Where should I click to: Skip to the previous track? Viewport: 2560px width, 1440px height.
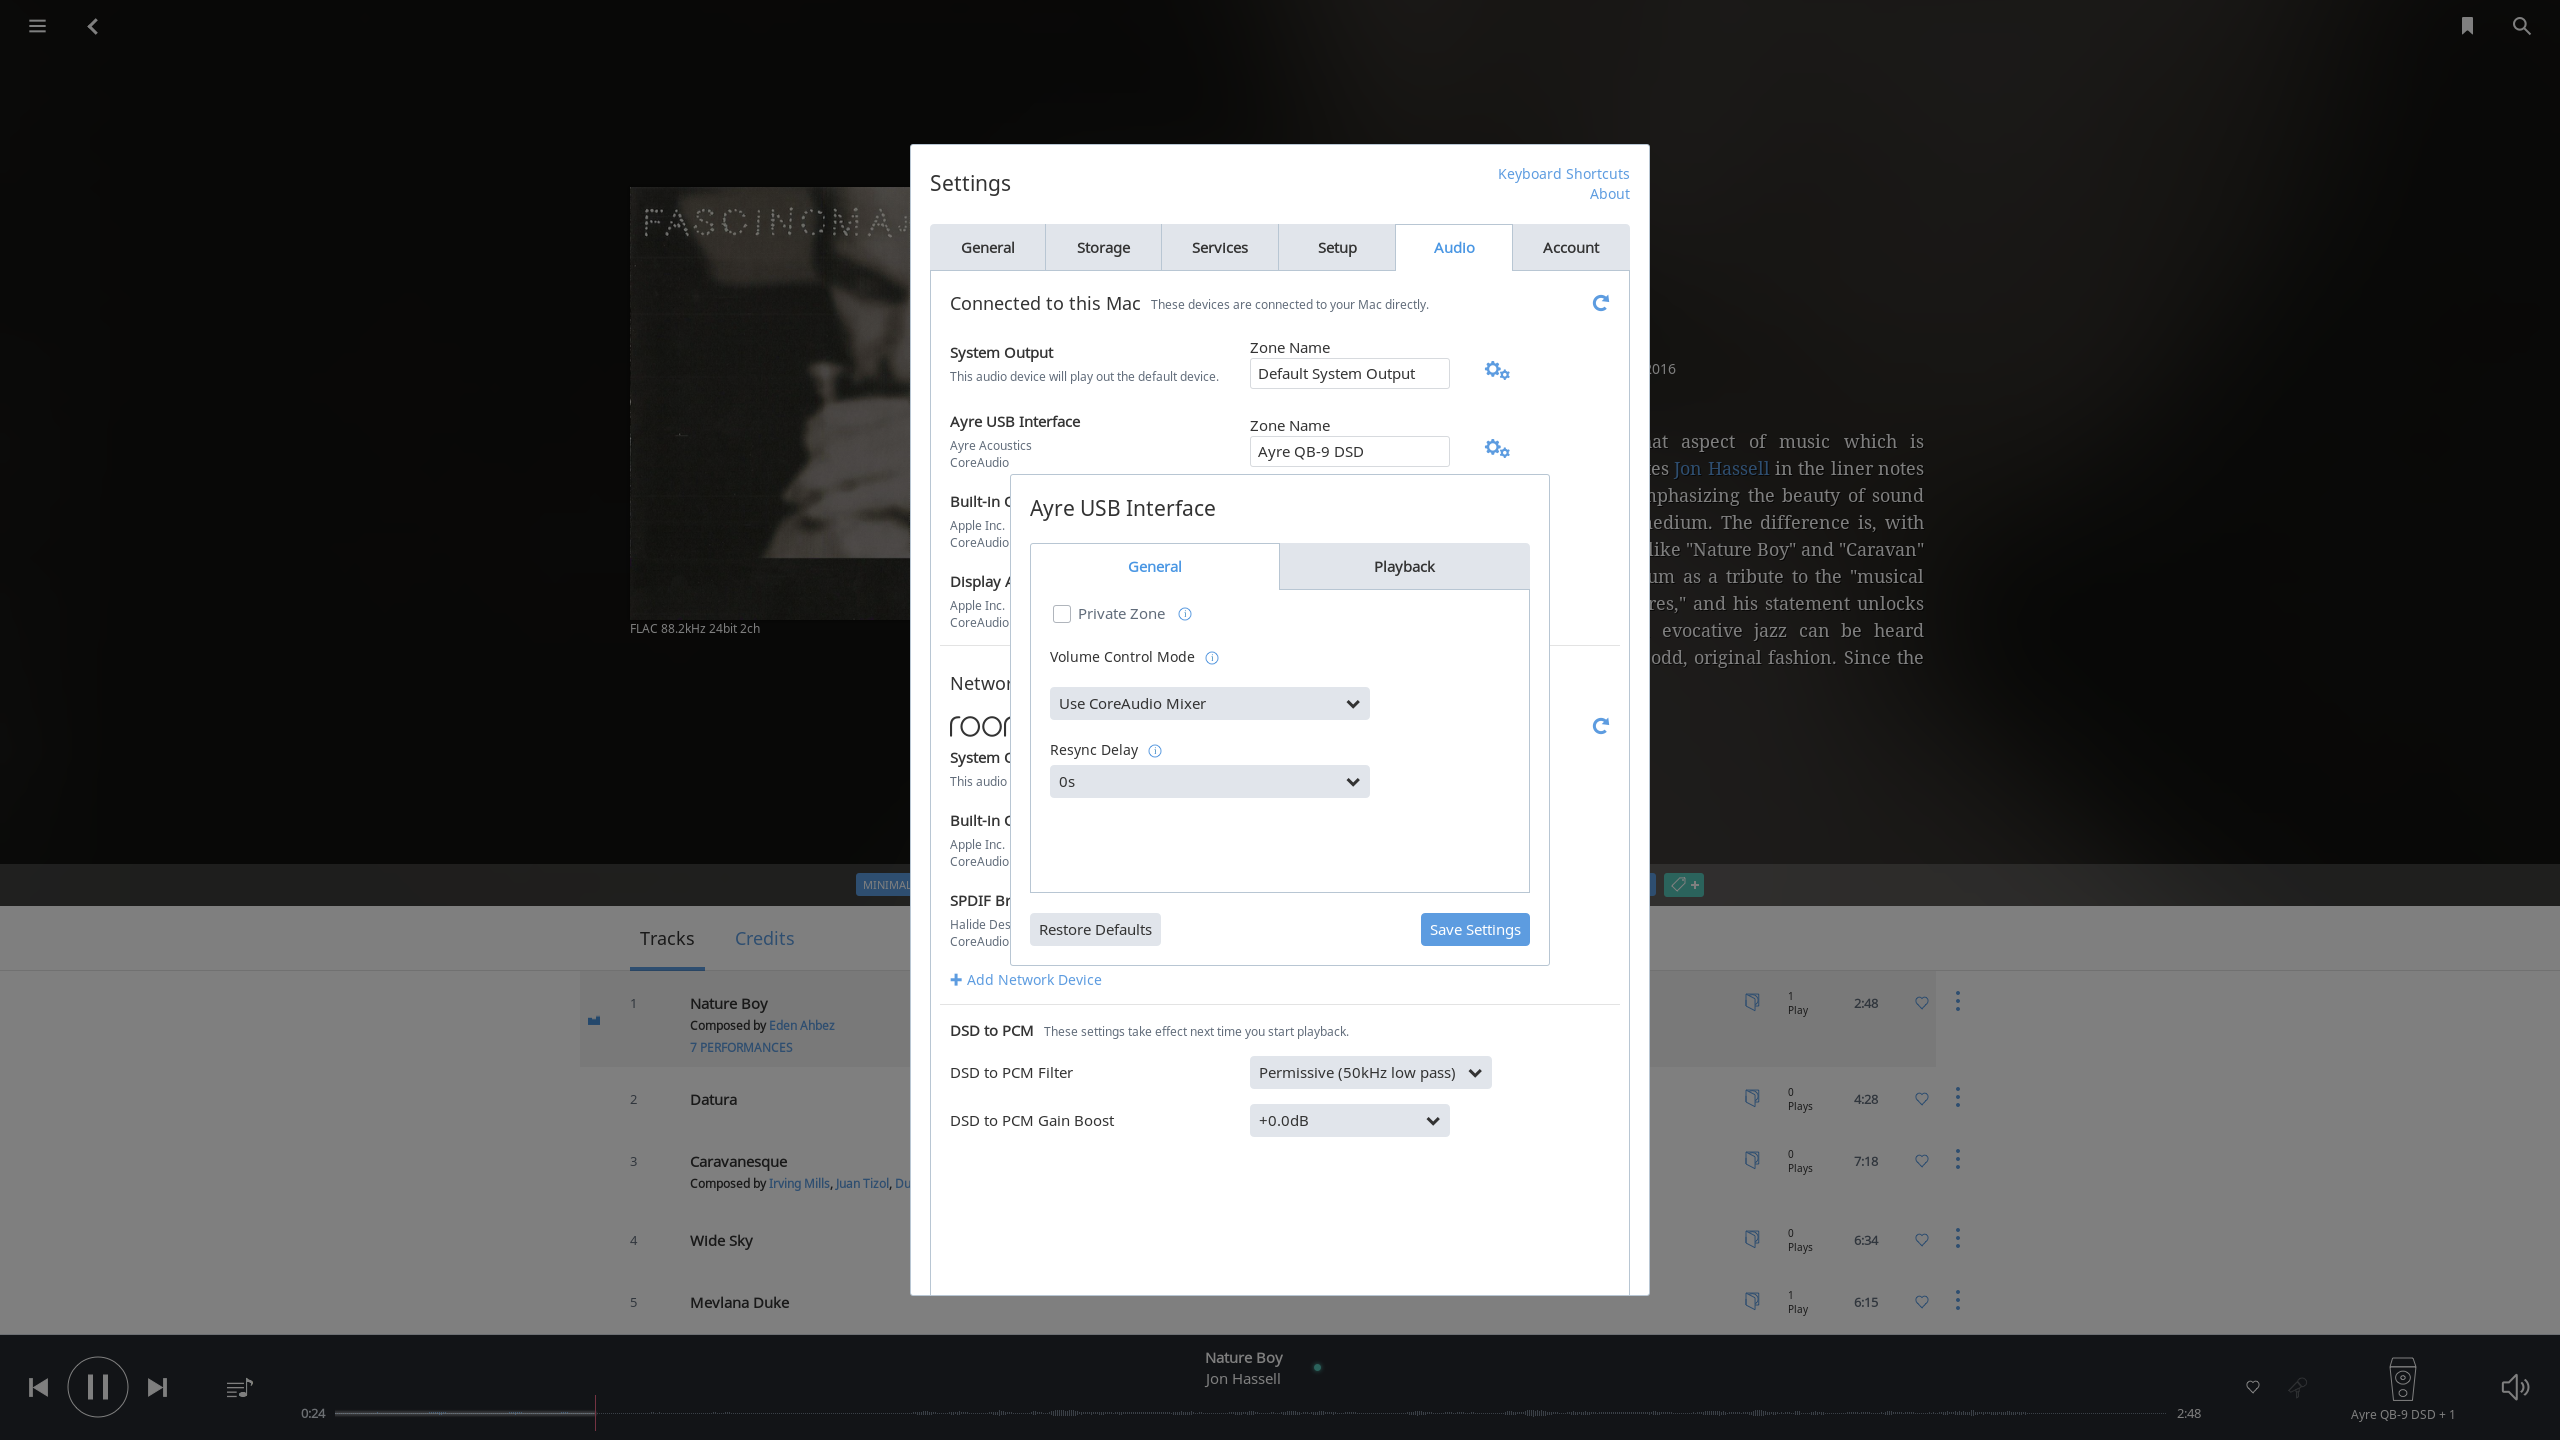pos(38,1387)
